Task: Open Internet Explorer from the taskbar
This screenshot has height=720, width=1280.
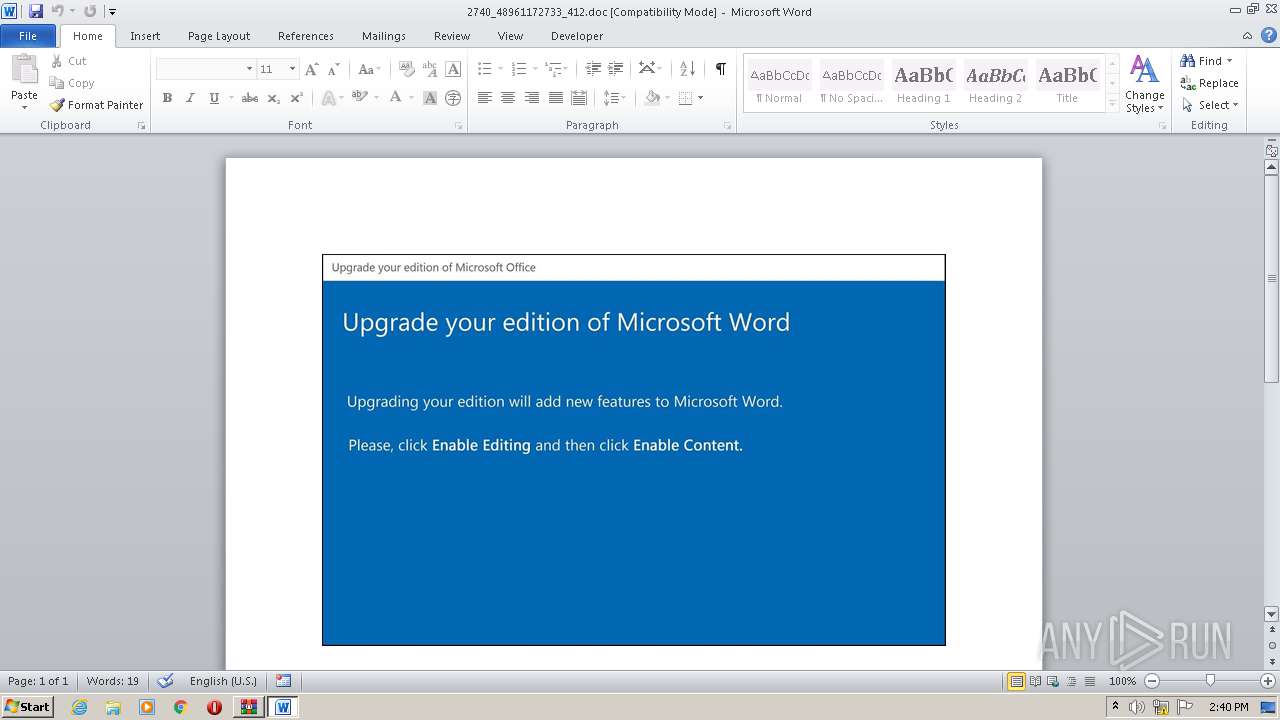Action: click(79, 707)
